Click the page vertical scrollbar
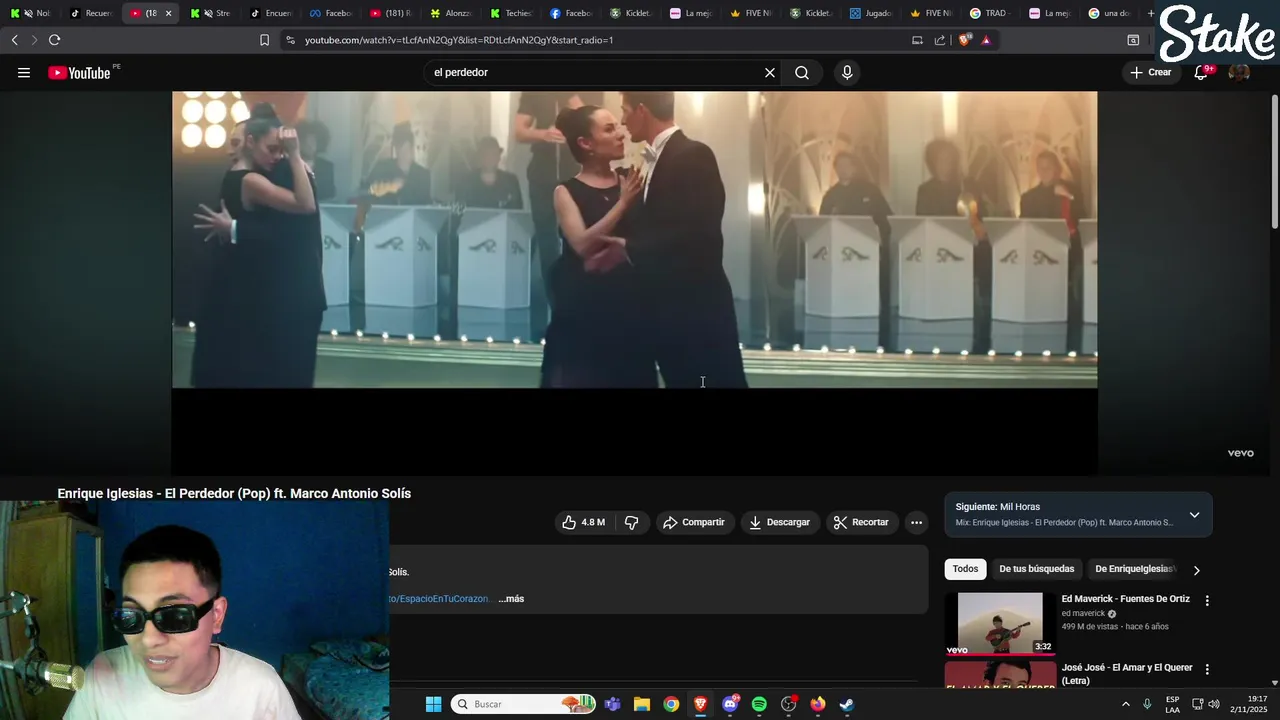This screenshot has height=720, width=1280. (1275, 160)
